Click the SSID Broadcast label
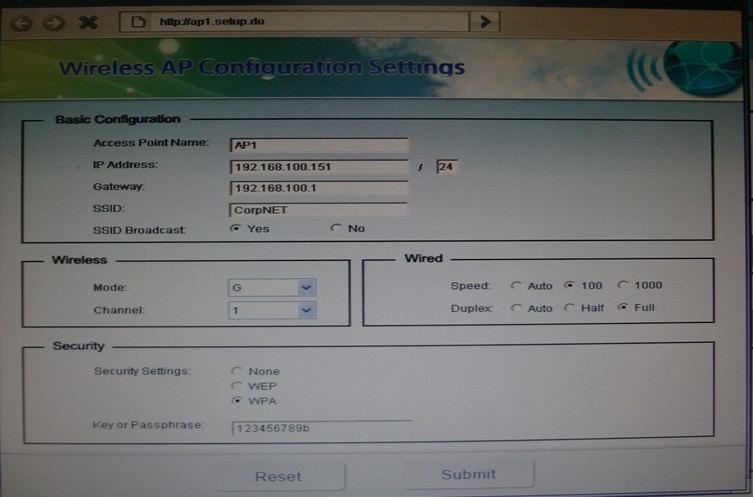The image size is (753, 497). pyautogui.click(x=139, y=230)
